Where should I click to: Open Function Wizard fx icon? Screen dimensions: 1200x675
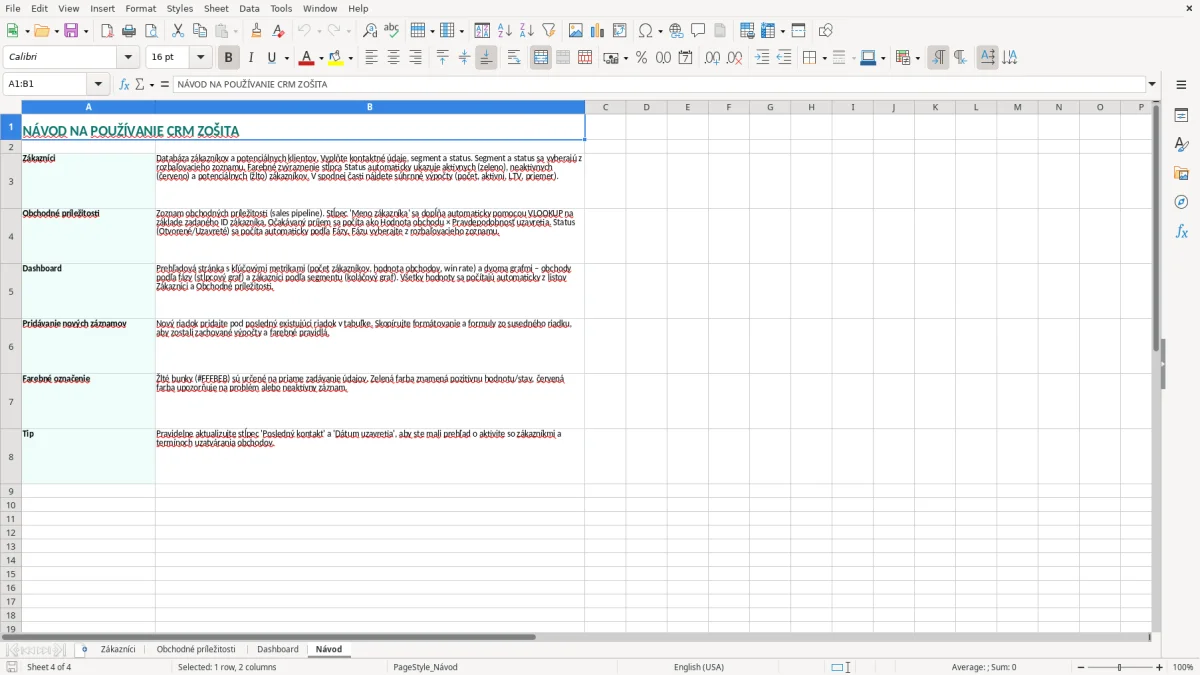pos(124,85)
